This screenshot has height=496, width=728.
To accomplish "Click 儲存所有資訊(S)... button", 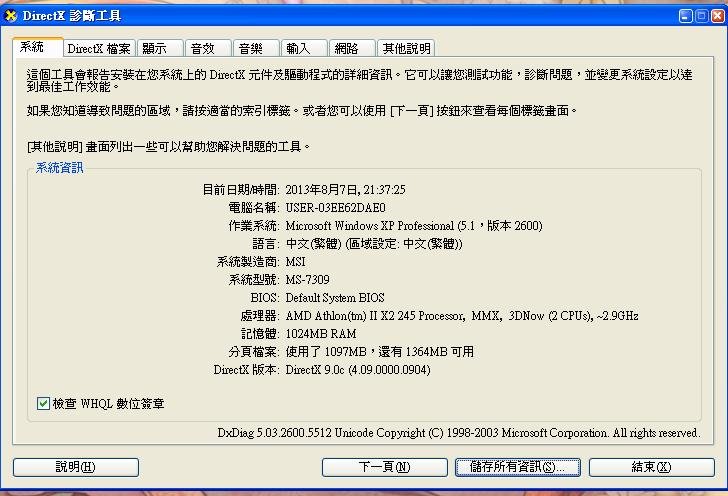I will point(518,467).
